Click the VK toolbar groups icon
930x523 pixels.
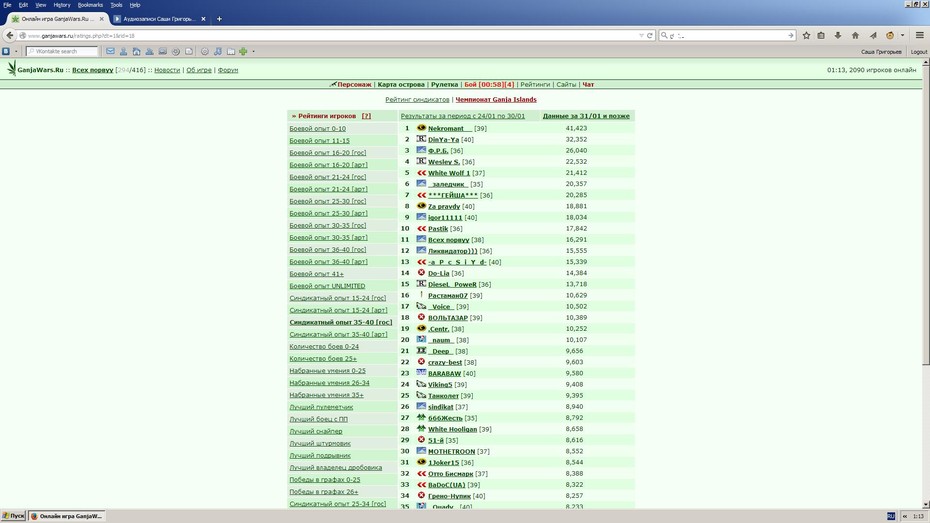coord(149,52)
